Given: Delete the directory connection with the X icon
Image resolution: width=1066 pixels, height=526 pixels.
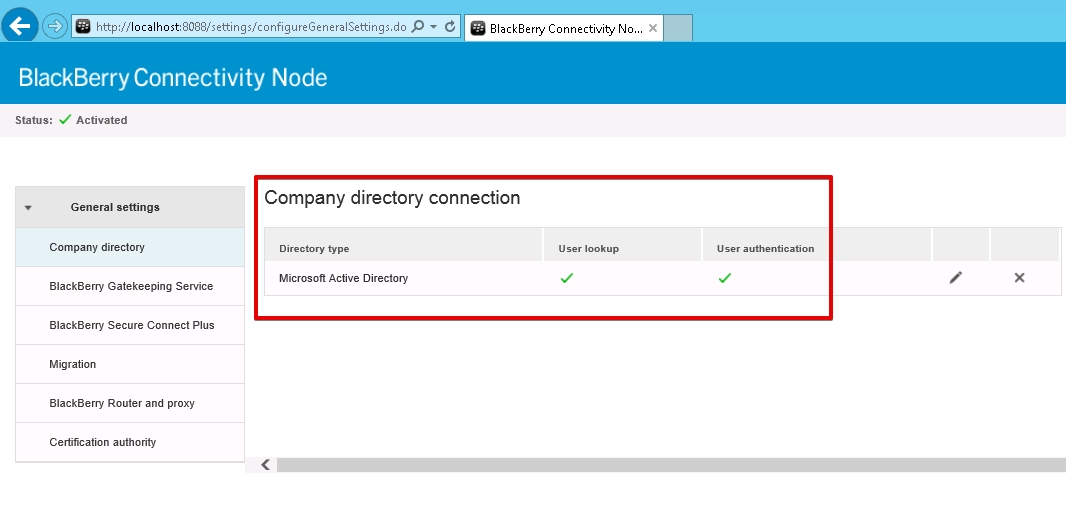Looking at the screenshot, I should pos(1019,278).
